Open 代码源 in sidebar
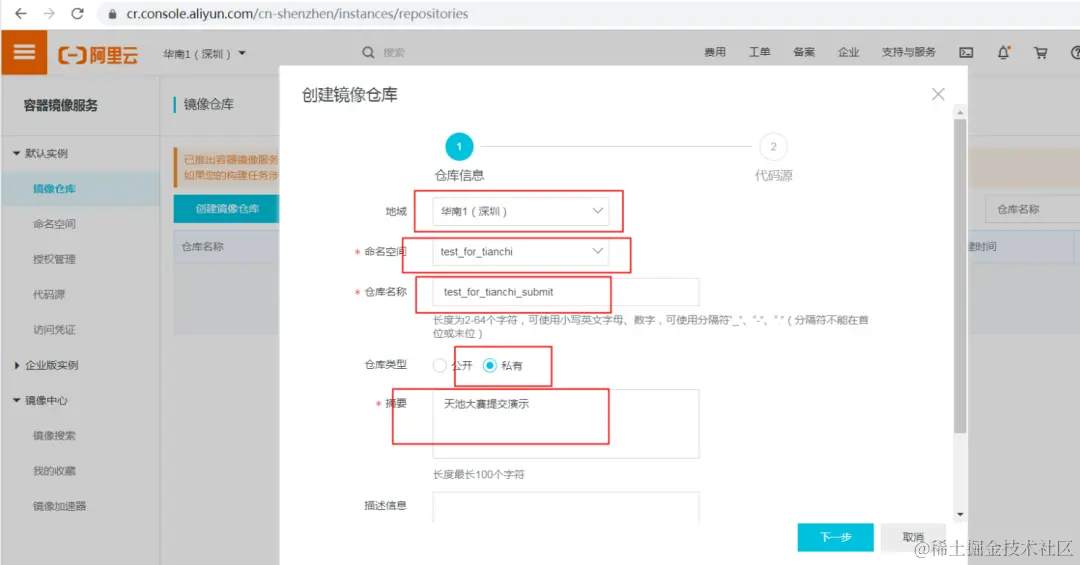The width and height of the screenshot is (1080, 565). pyautogui.click(x=49, y=294)
